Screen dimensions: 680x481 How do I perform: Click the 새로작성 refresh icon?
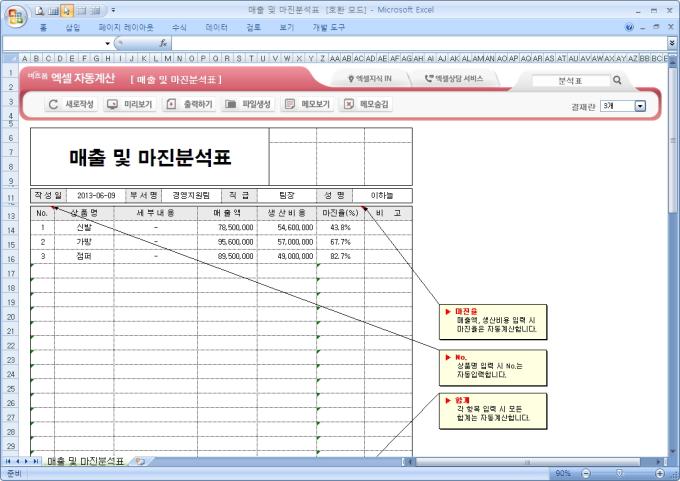[x=53, y=104]
